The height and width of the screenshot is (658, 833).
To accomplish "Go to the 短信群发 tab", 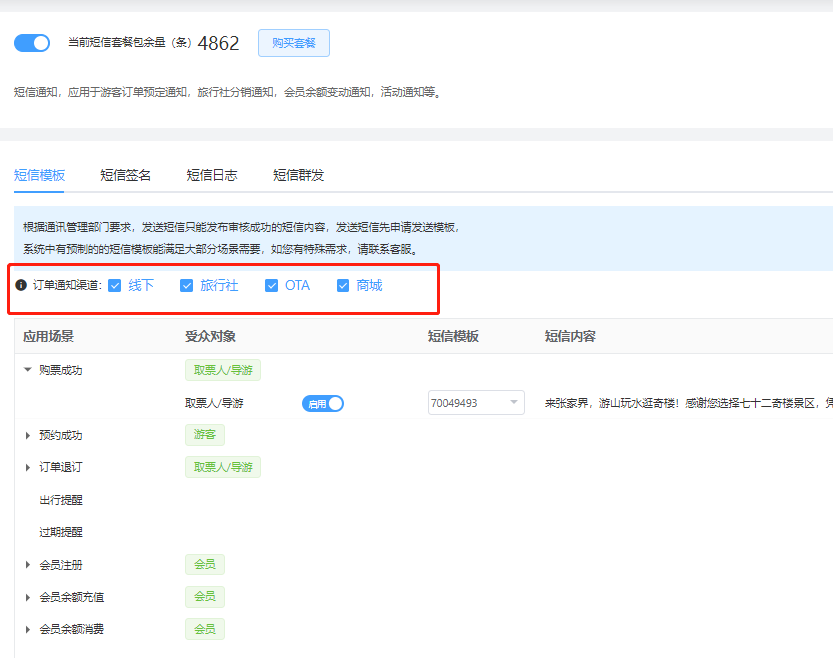I will point(298,175).
